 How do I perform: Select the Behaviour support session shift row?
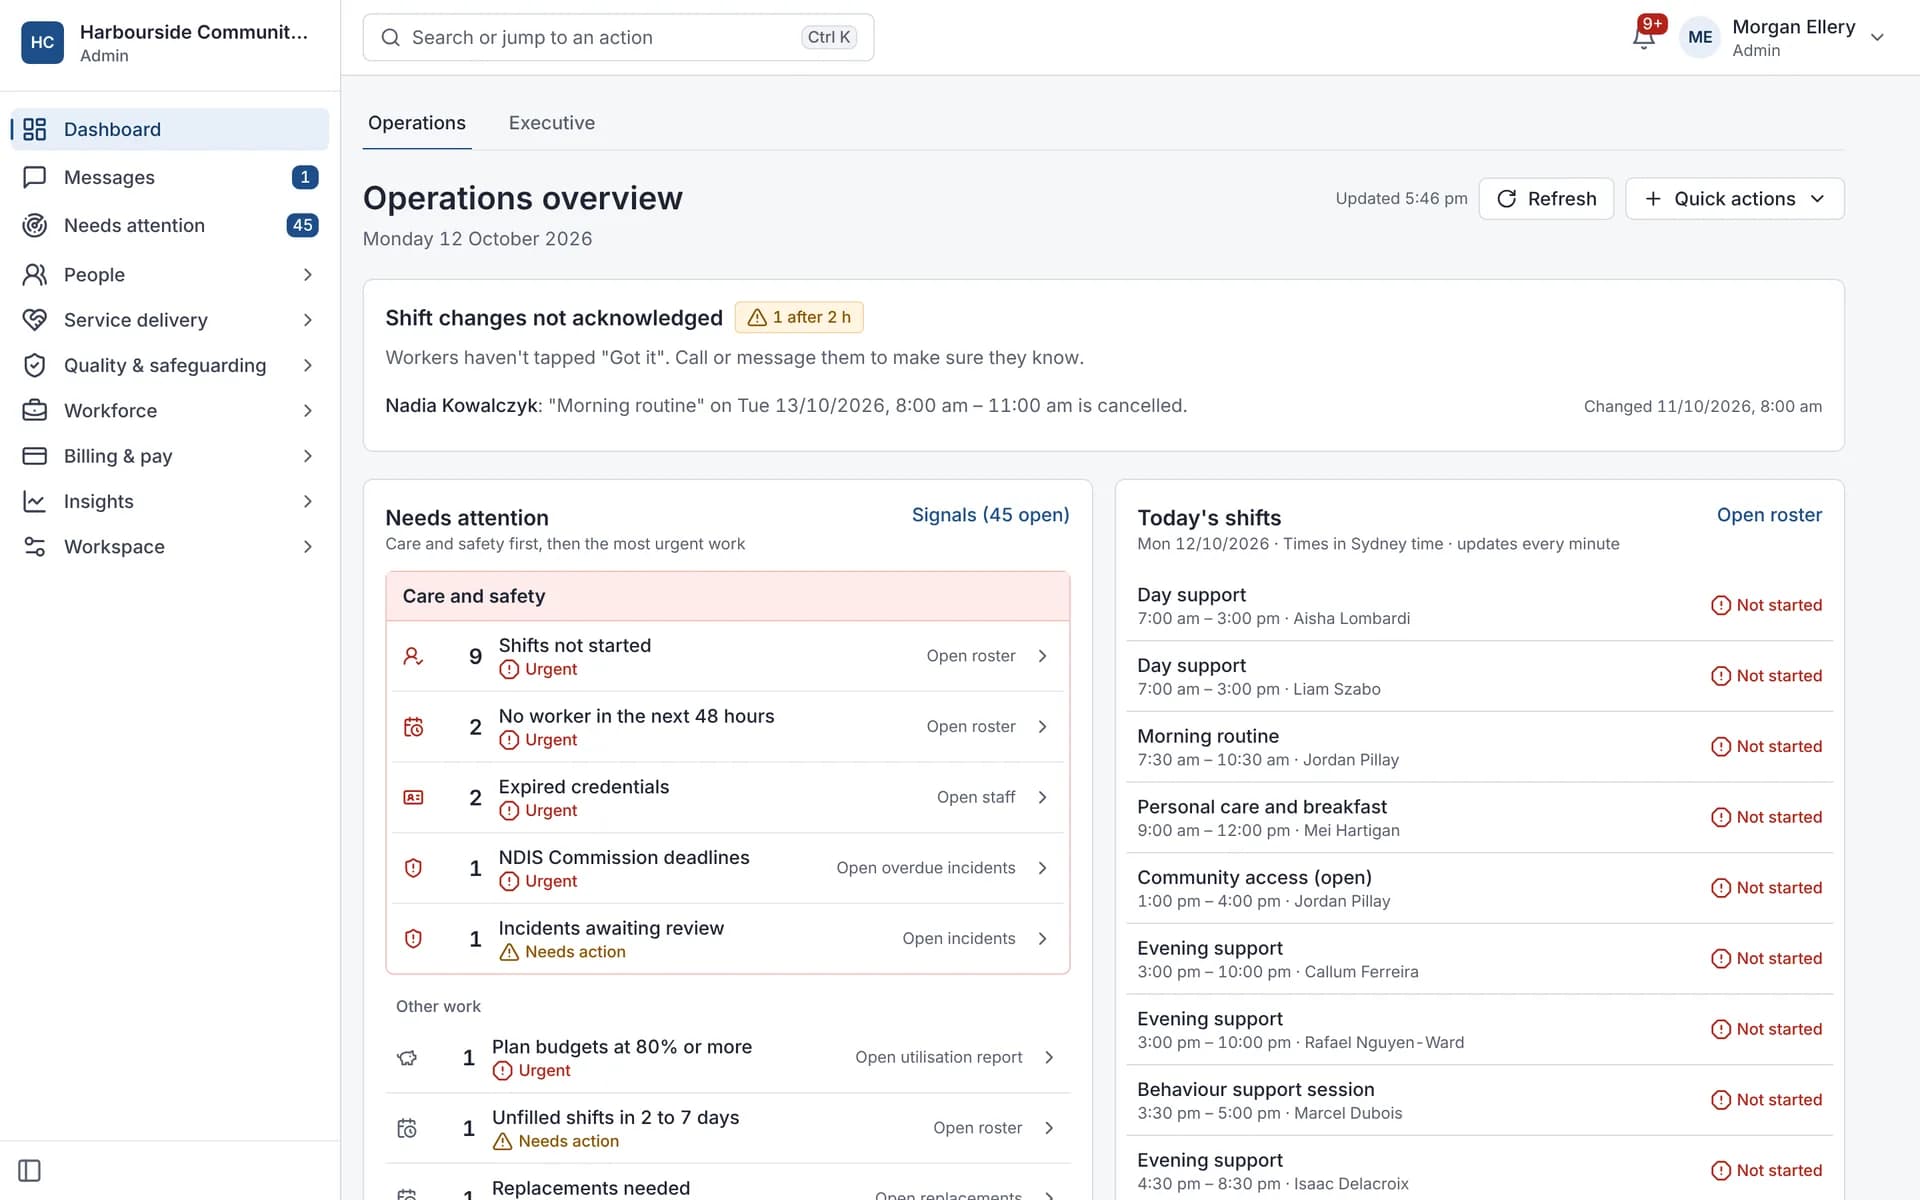[1479, 1100]
